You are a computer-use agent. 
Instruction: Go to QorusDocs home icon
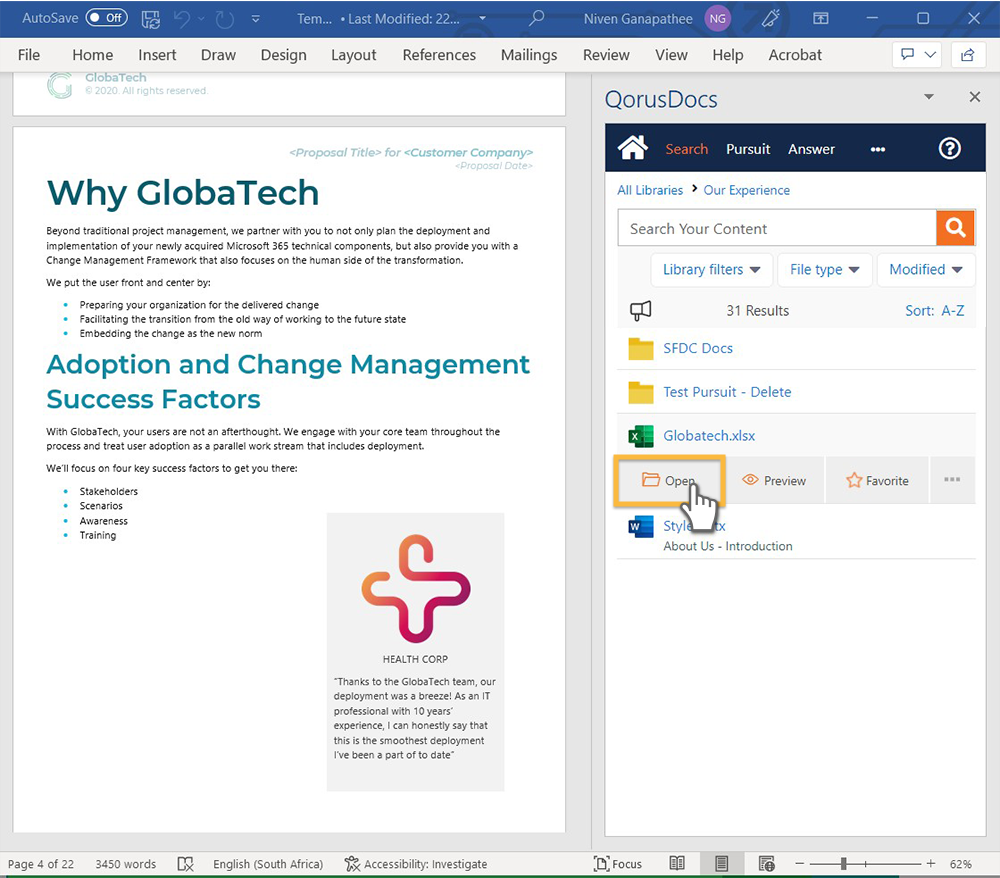click(x=632, y=148)
